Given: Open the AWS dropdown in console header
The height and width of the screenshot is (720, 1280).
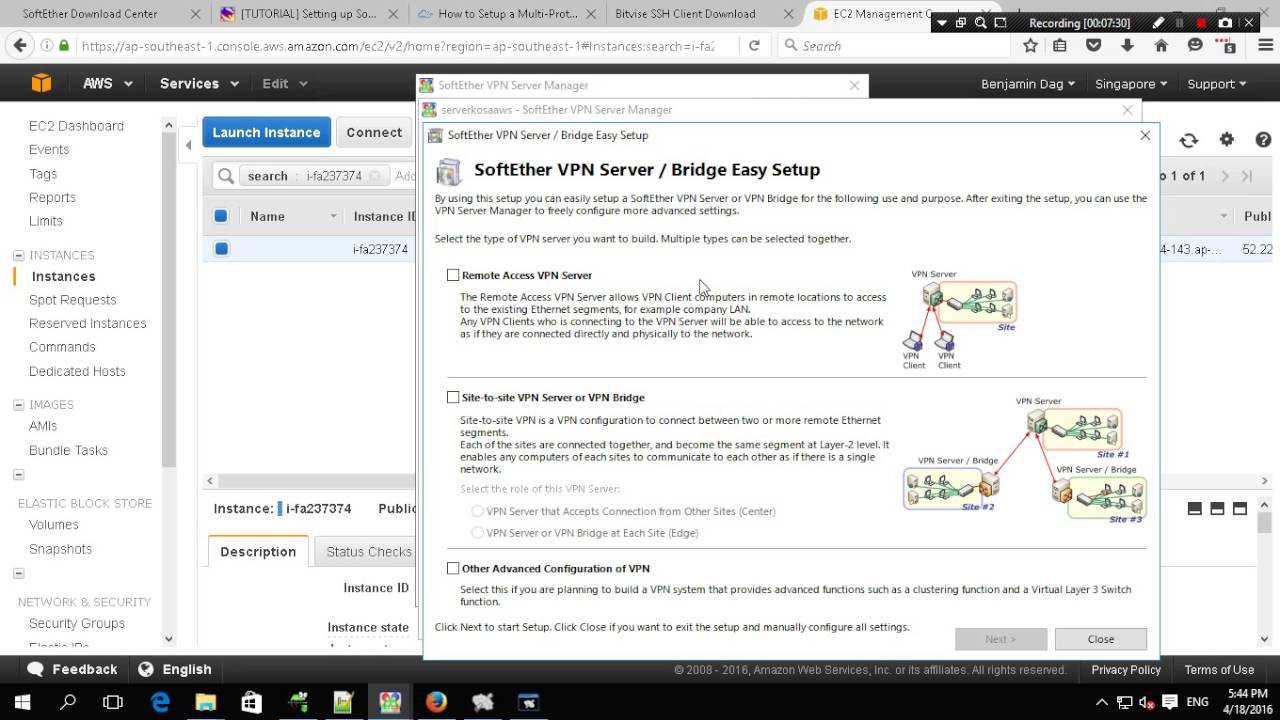Looking at the screenshot, I should 108,84.
